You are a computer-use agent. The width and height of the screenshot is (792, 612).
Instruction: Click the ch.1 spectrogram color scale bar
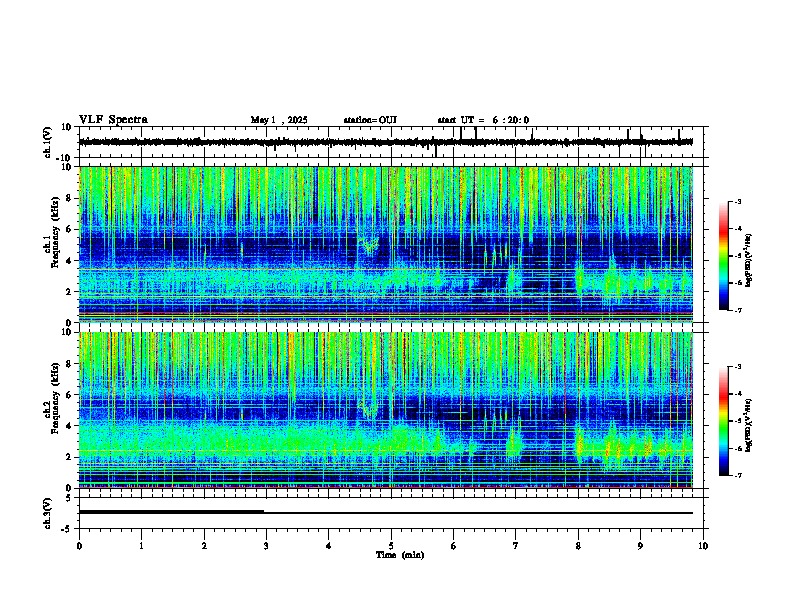pos(723,256)
